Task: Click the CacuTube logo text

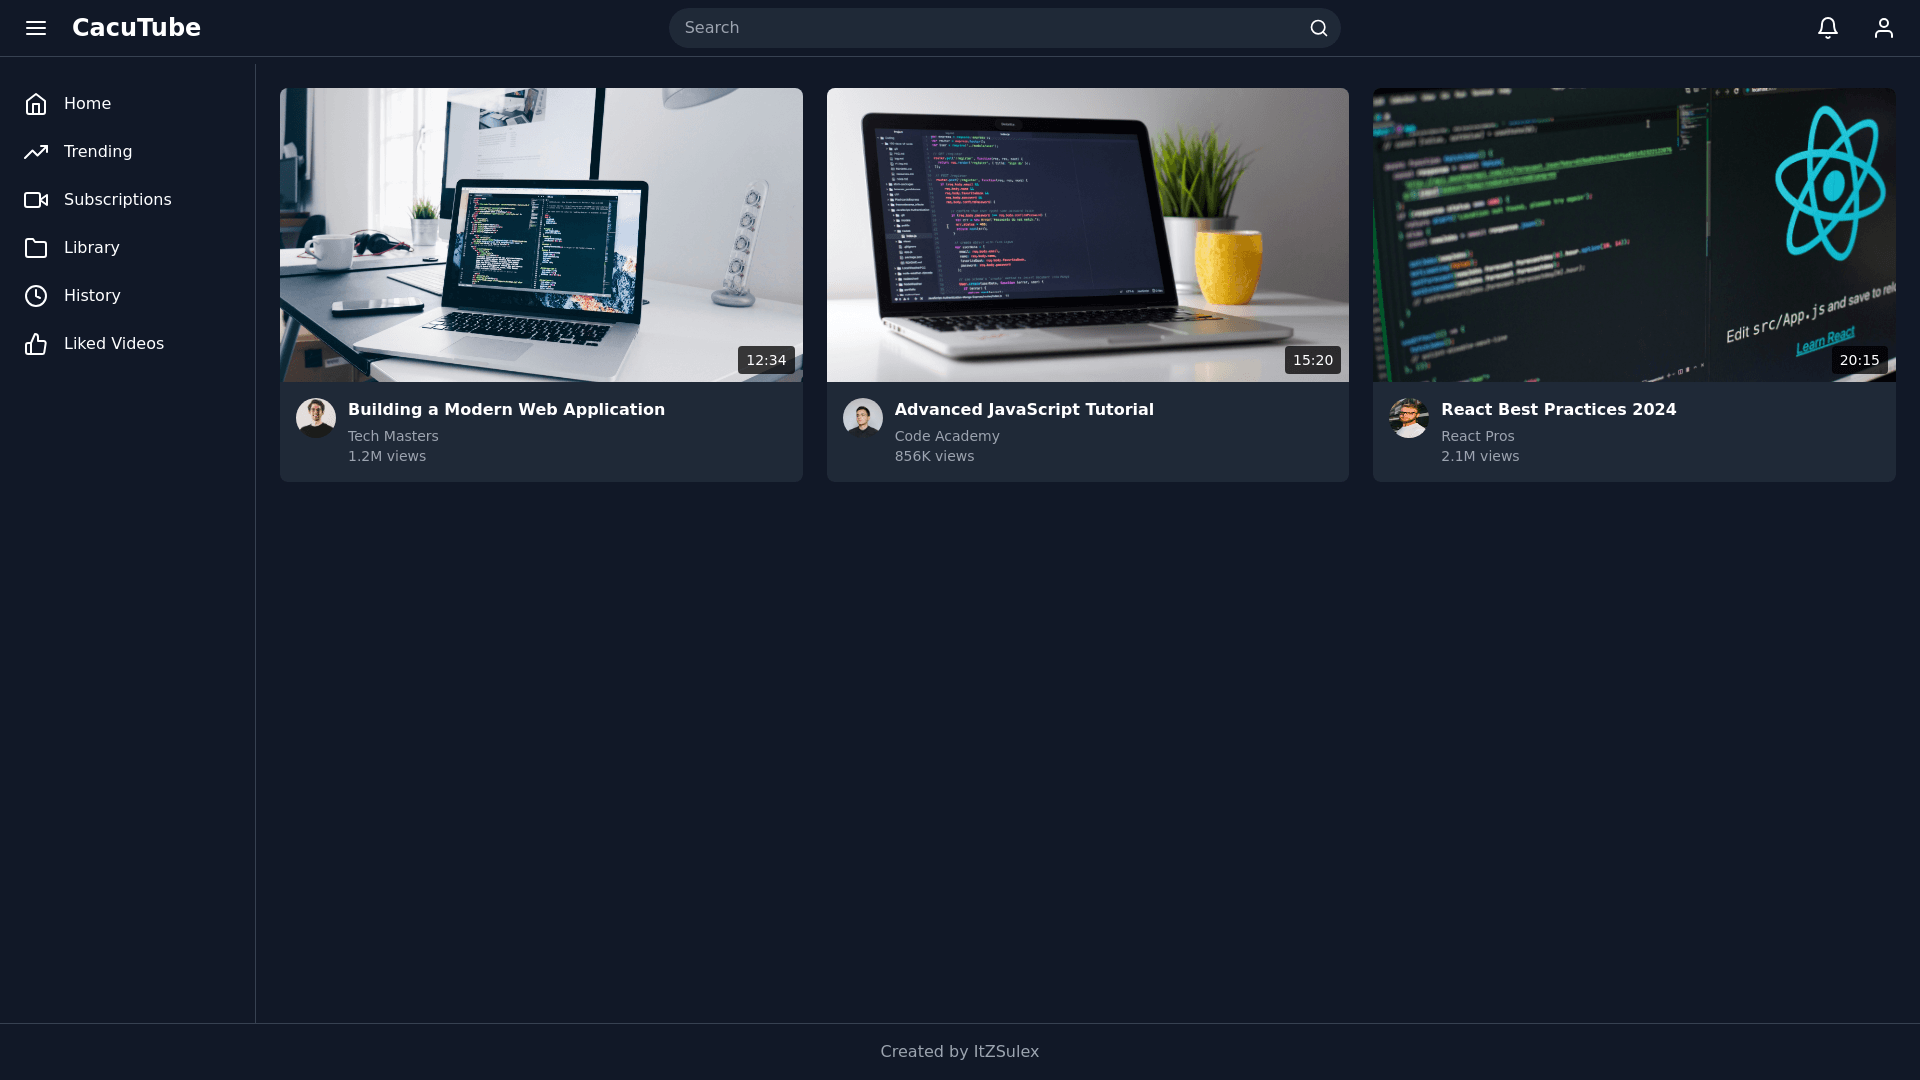Action: click(136, 28)
